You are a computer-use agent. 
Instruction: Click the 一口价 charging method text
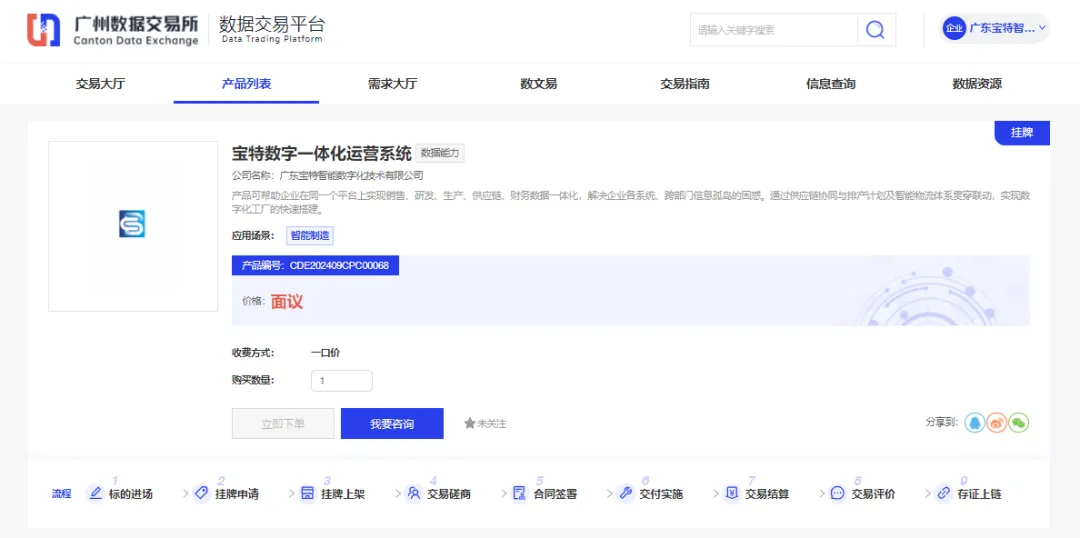pyautogui.click(x=325, y=353)
